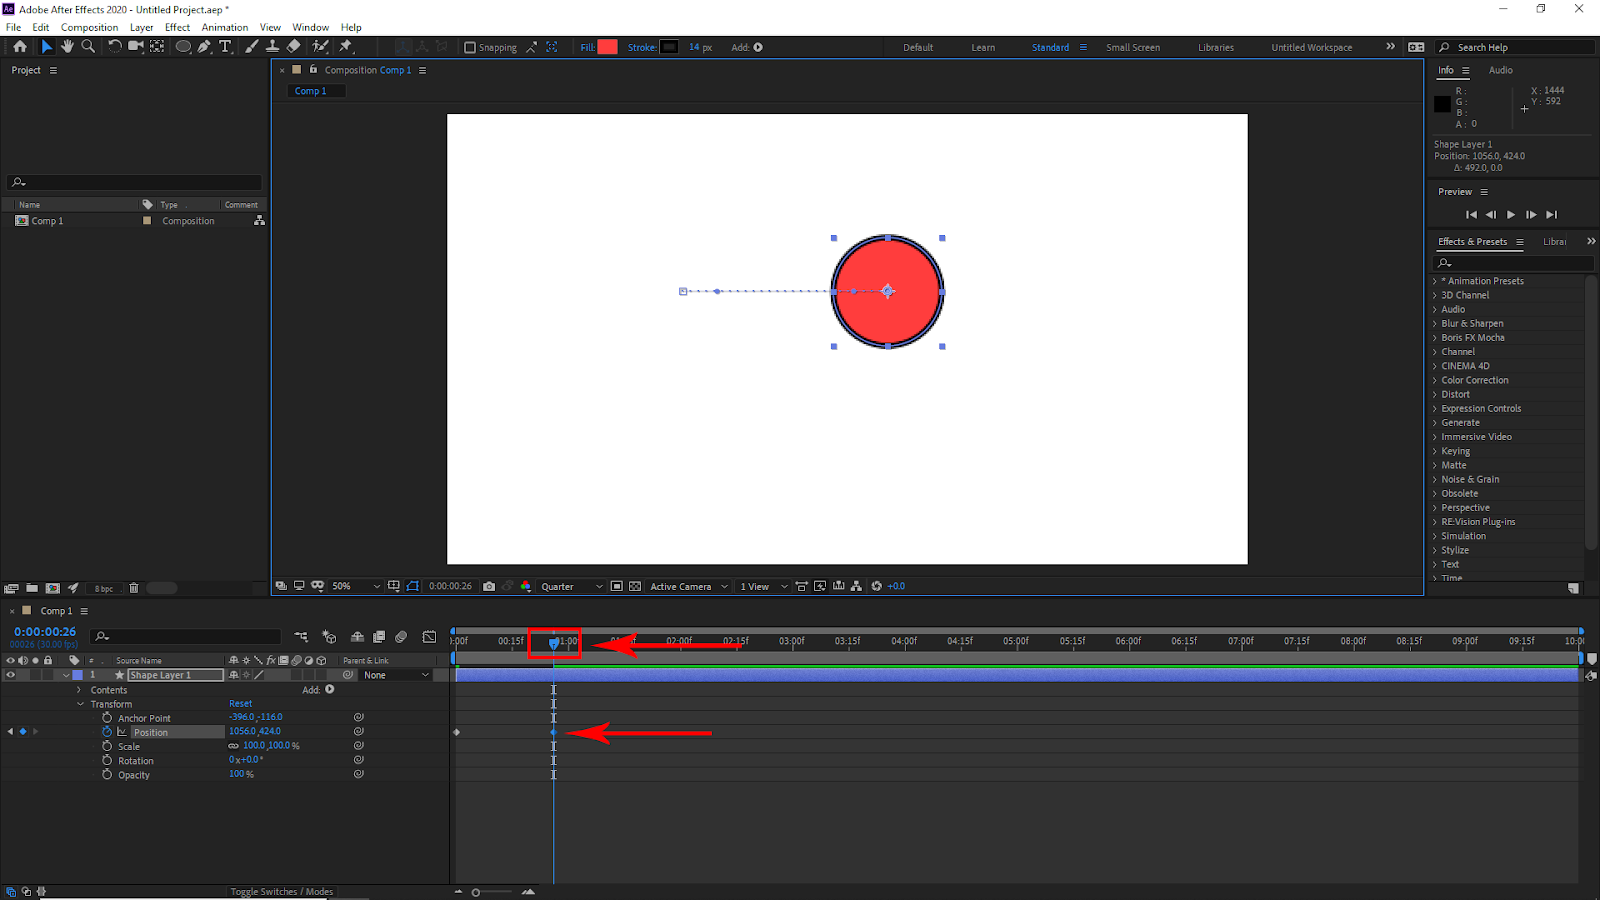This screenshot has width=1600, height=900.
Task: Select the Hand tool
Action: tap(67, 46)
